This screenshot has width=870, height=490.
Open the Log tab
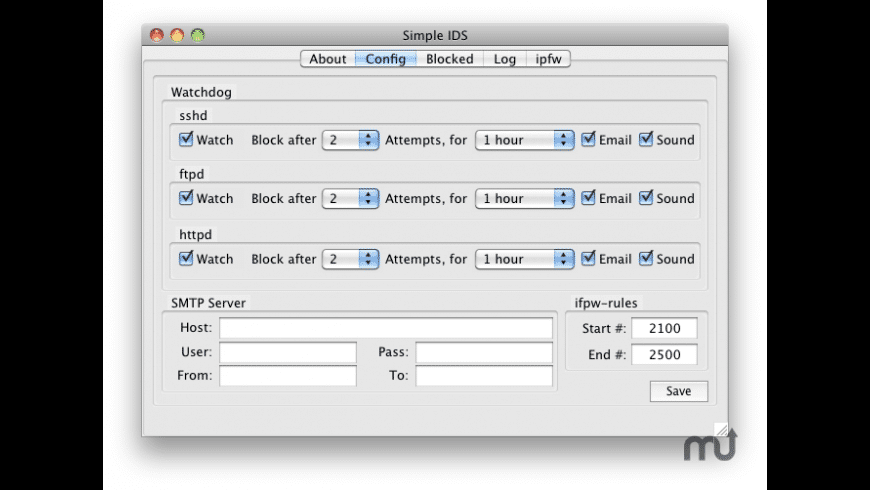coord(504,59)
